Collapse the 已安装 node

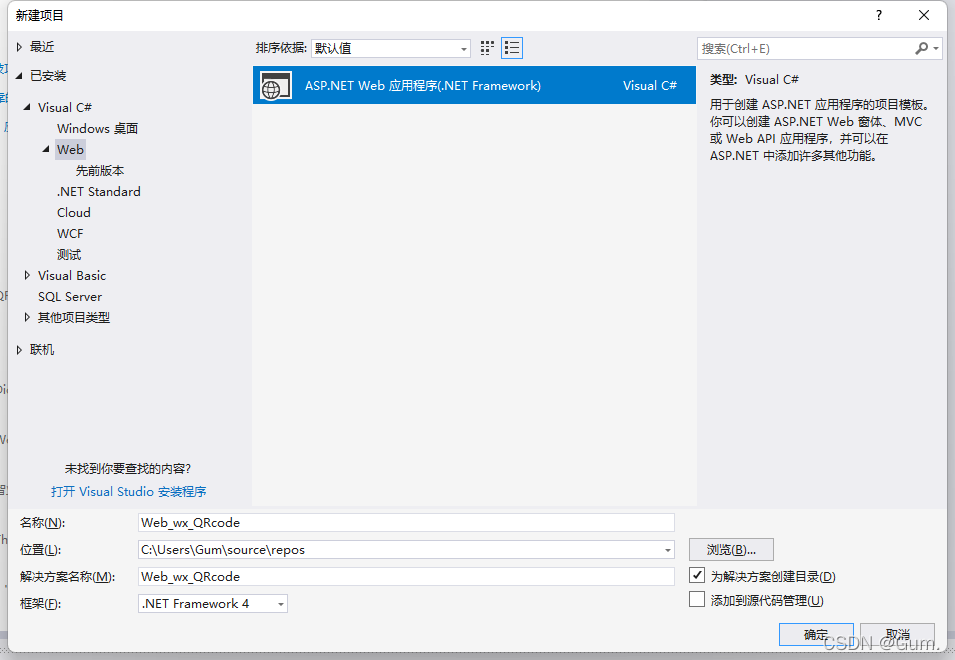click(x=19, y=76)
